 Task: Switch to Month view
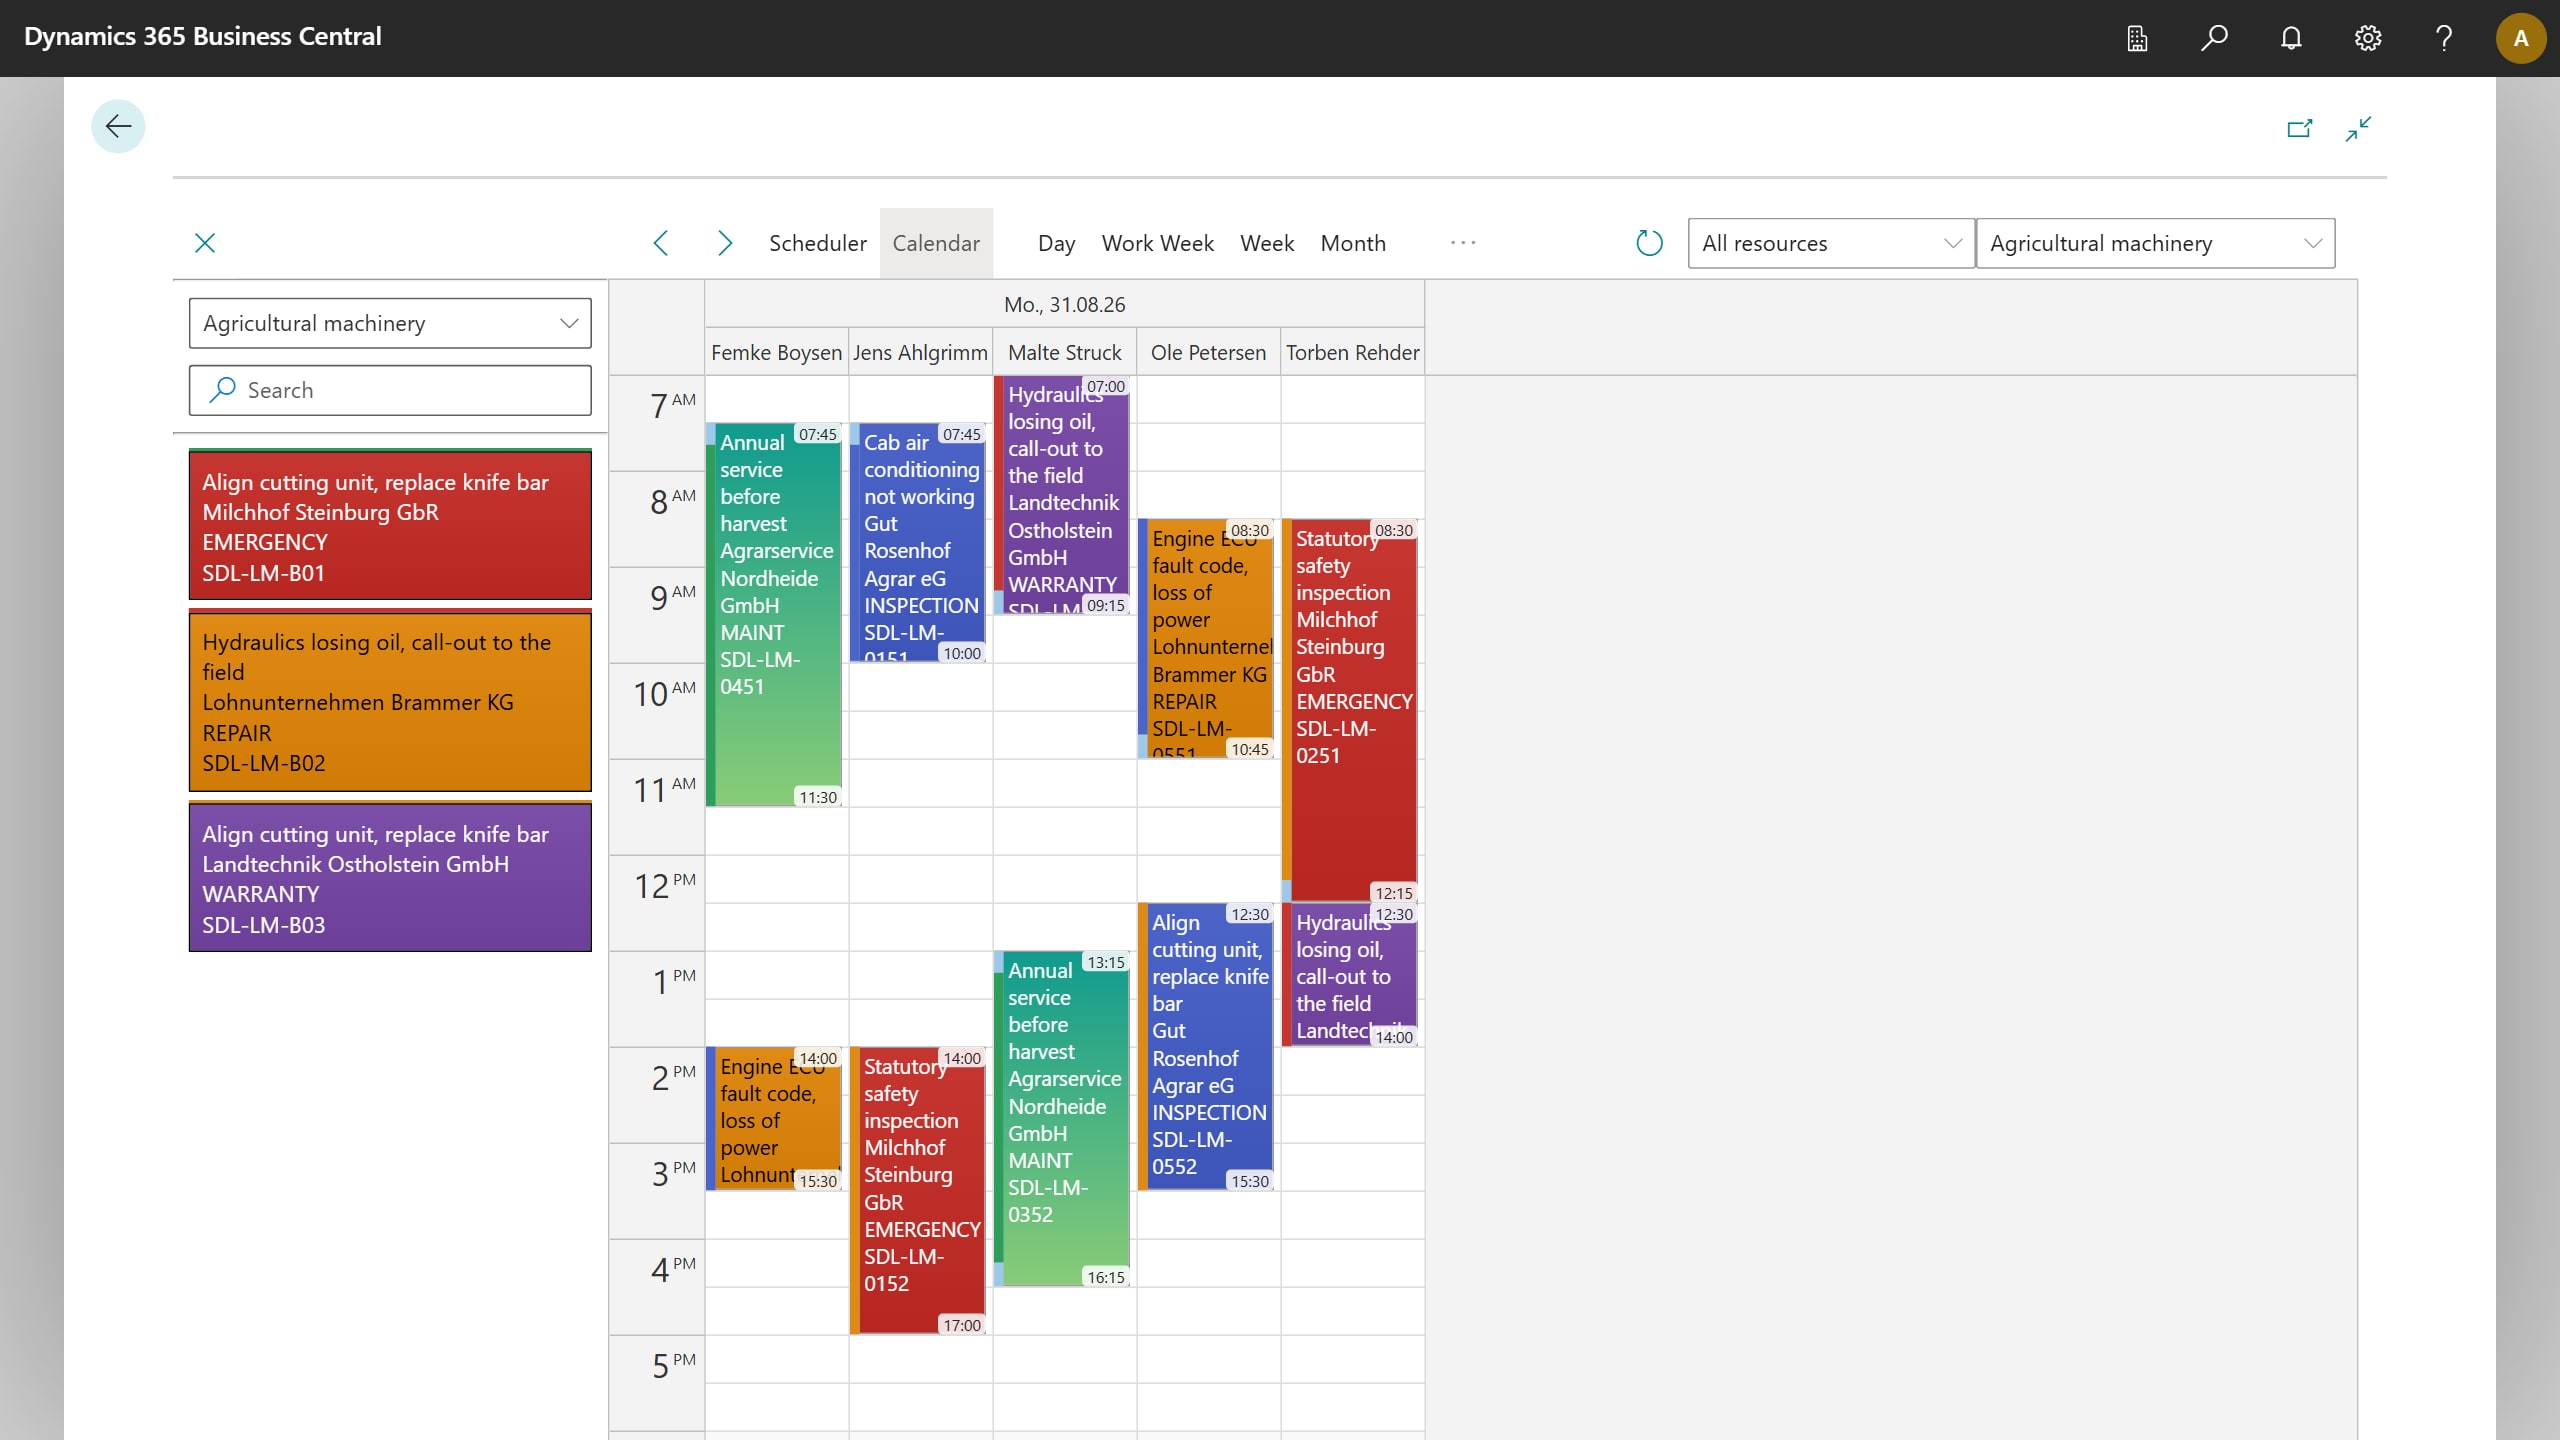point(1353,243)
